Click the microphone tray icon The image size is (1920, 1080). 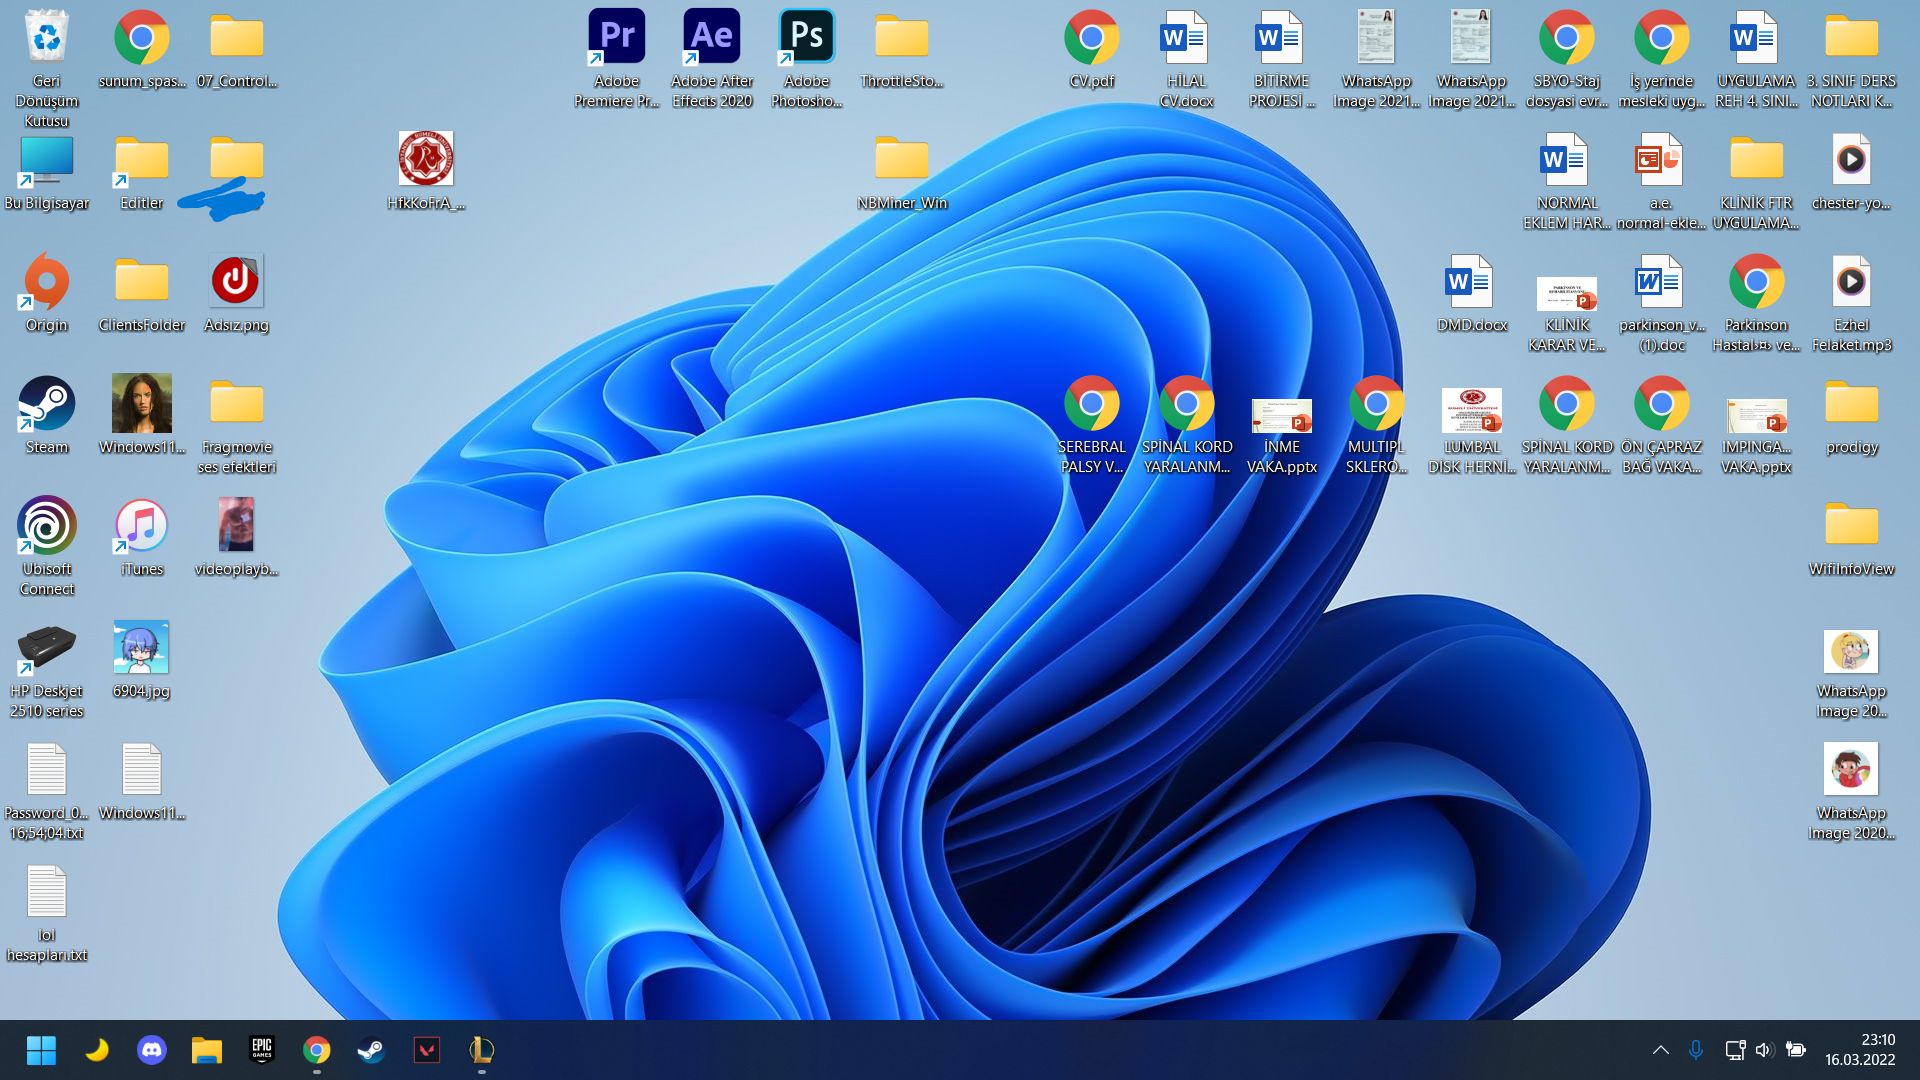point(1695,1050)
